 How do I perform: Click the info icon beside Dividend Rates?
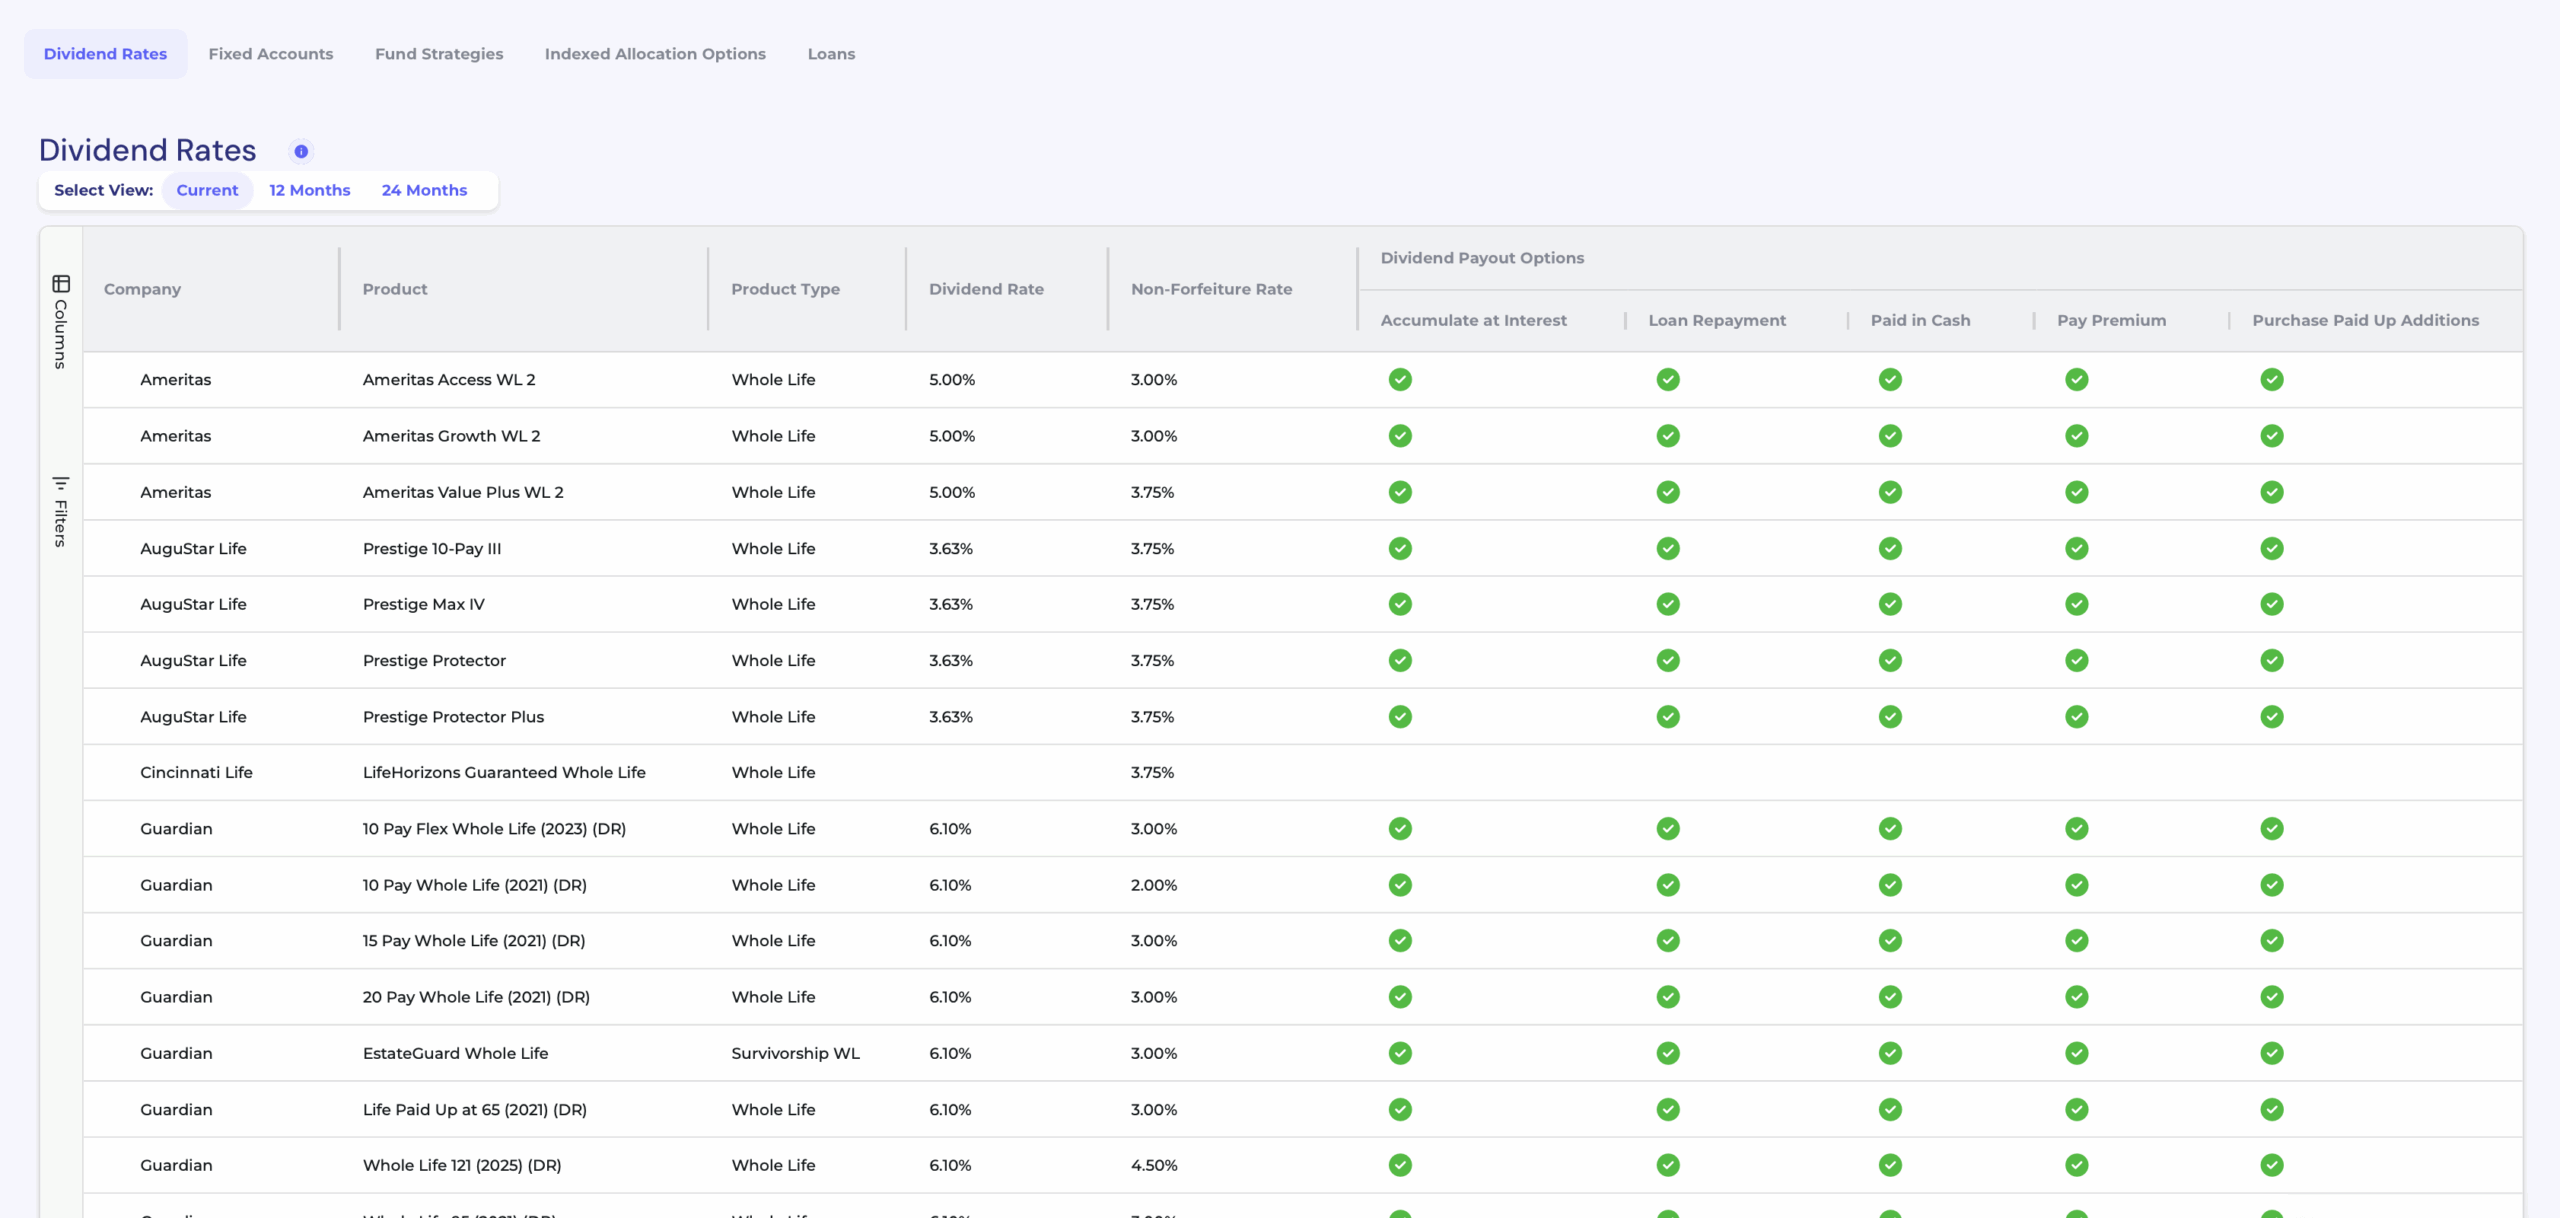pyautogui.click(x=301, y=151)
